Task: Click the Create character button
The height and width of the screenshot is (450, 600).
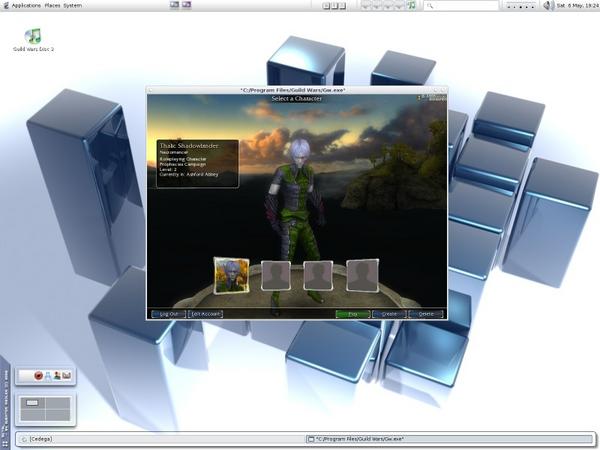Action: [389, 314]
